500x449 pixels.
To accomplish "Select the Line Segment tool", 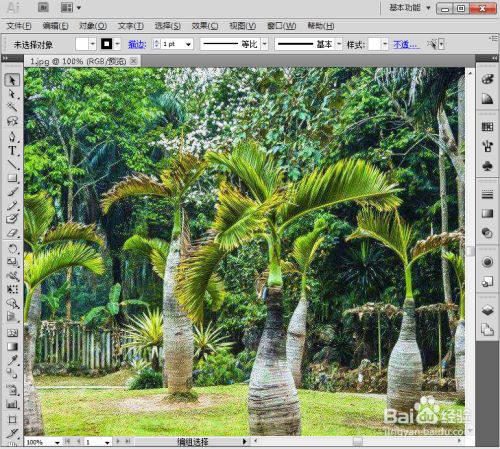I will [x=12, y=164].
